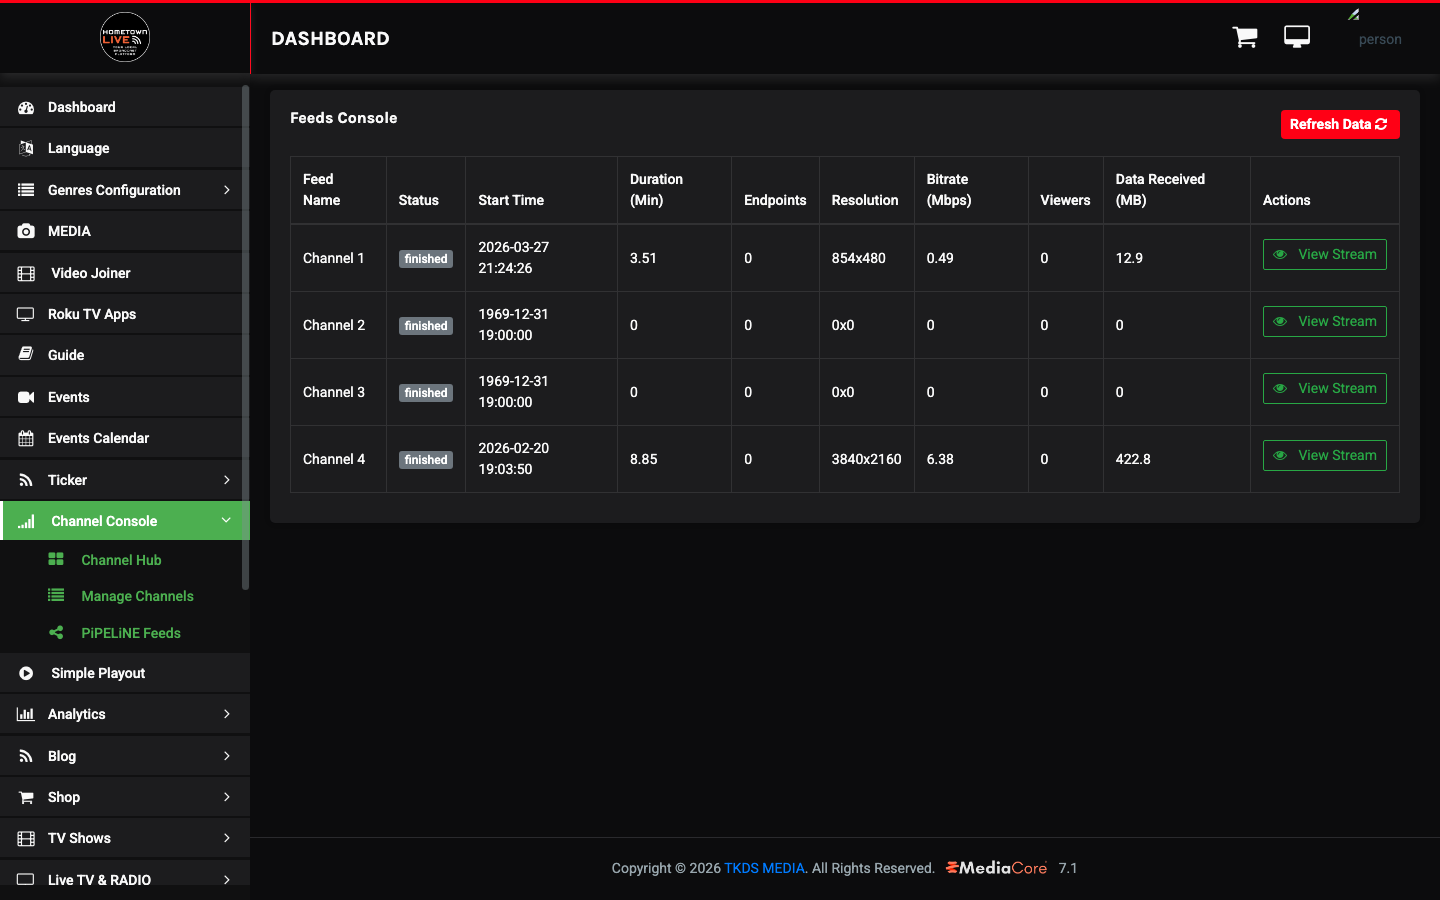Click the Channel Hub grid icon
The width and height of the screenshot is (1440, 900).
(x=56, y=559)
